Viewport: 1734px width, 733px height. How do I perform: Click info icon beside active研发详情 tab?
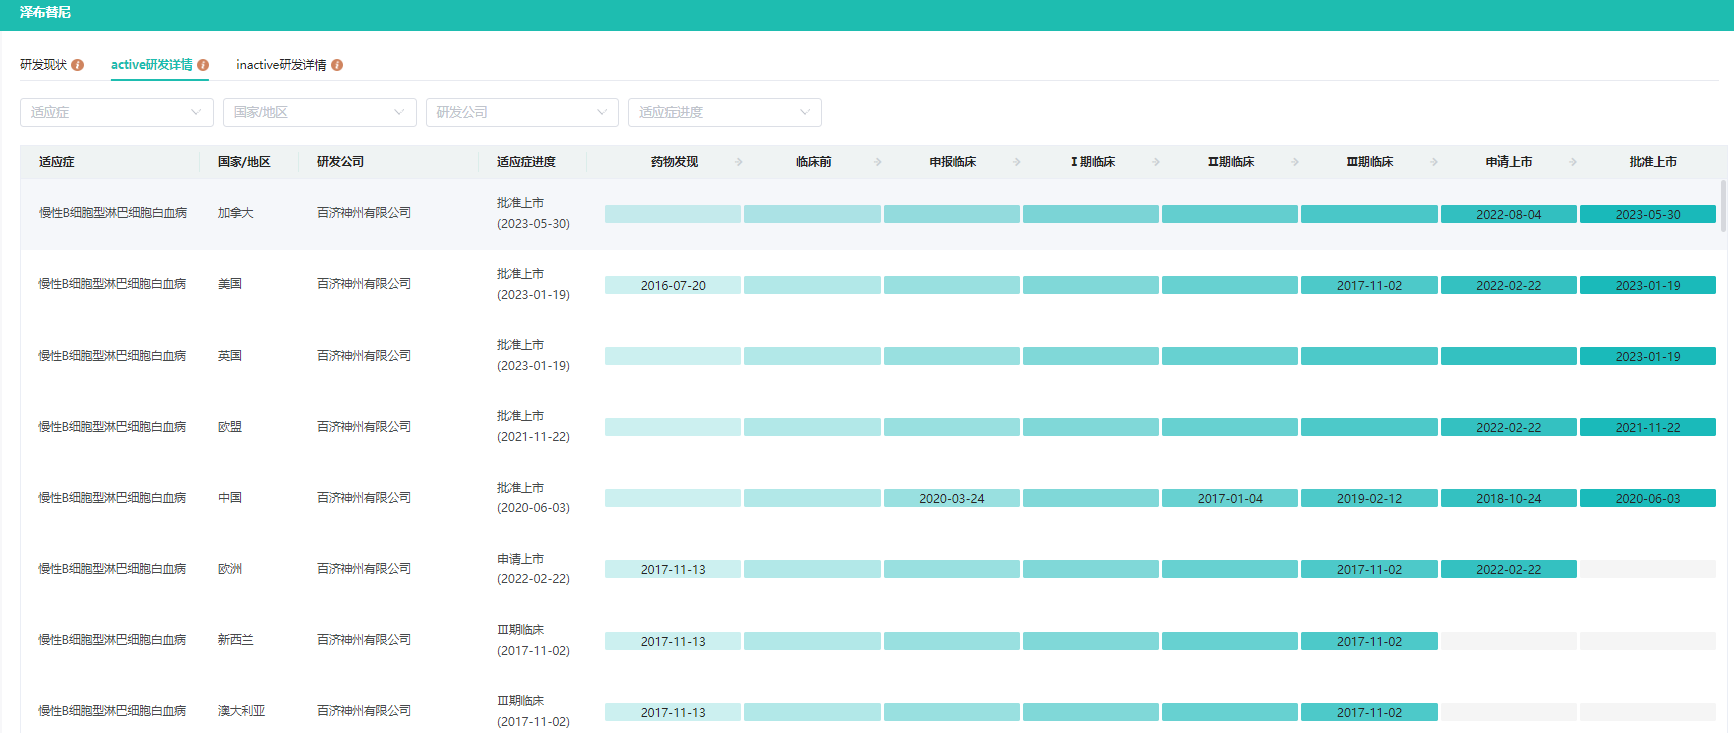pyautogui.click(x=203, y=65)
